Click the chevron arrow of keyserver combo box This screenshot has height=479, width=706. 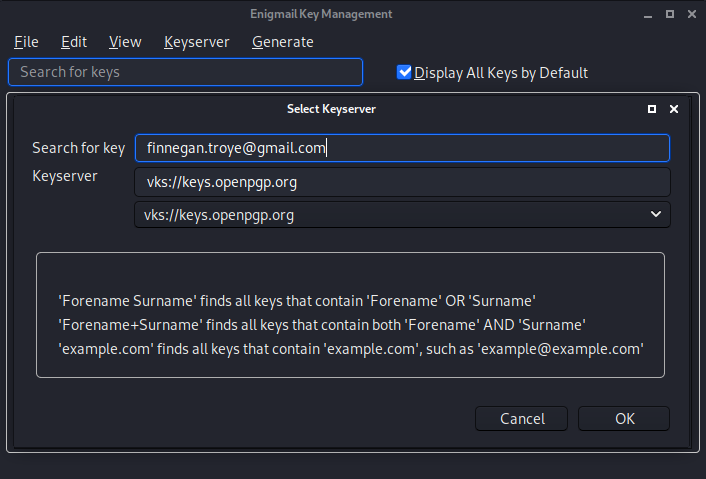coord(656,215)
